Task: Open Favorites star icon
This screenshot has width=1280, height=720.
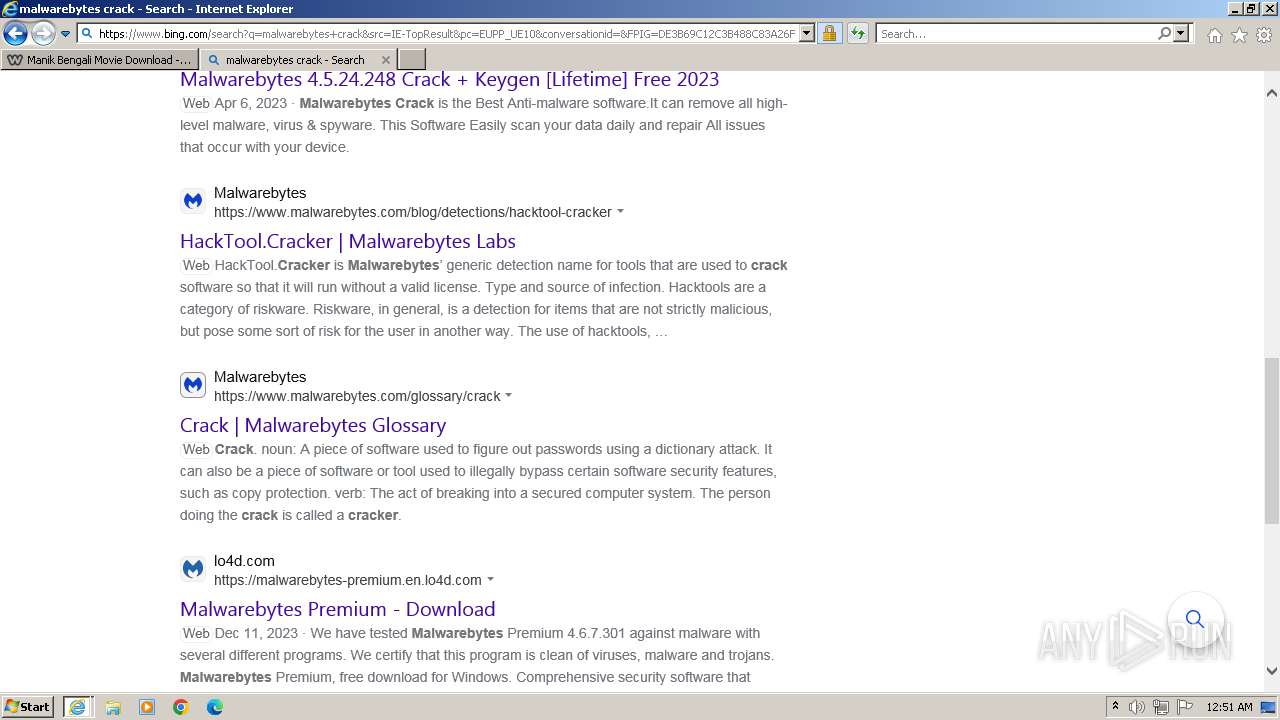Action: click(1239, 35)
